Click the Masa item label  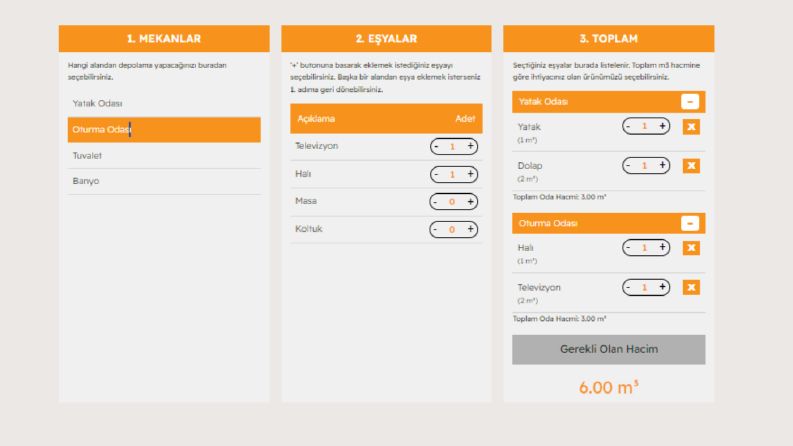(305, 201)
